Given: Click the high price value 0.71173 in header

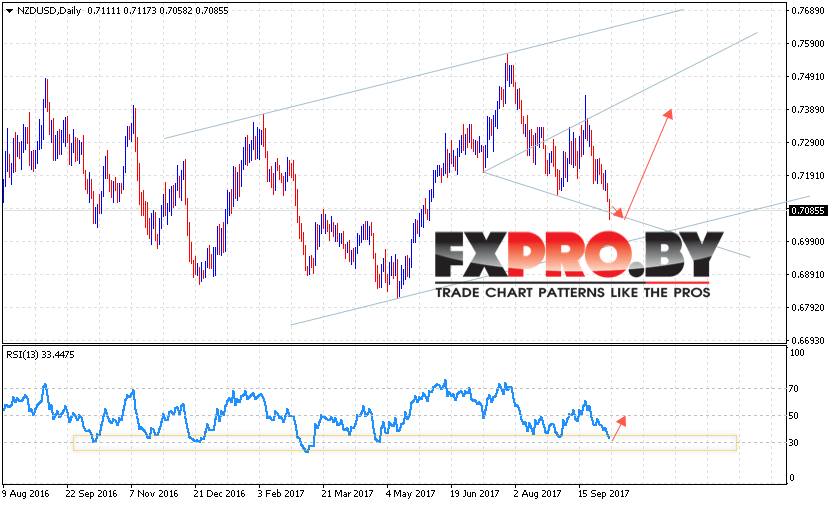Looking at the screenshot, I should click(x=140, y=11).
